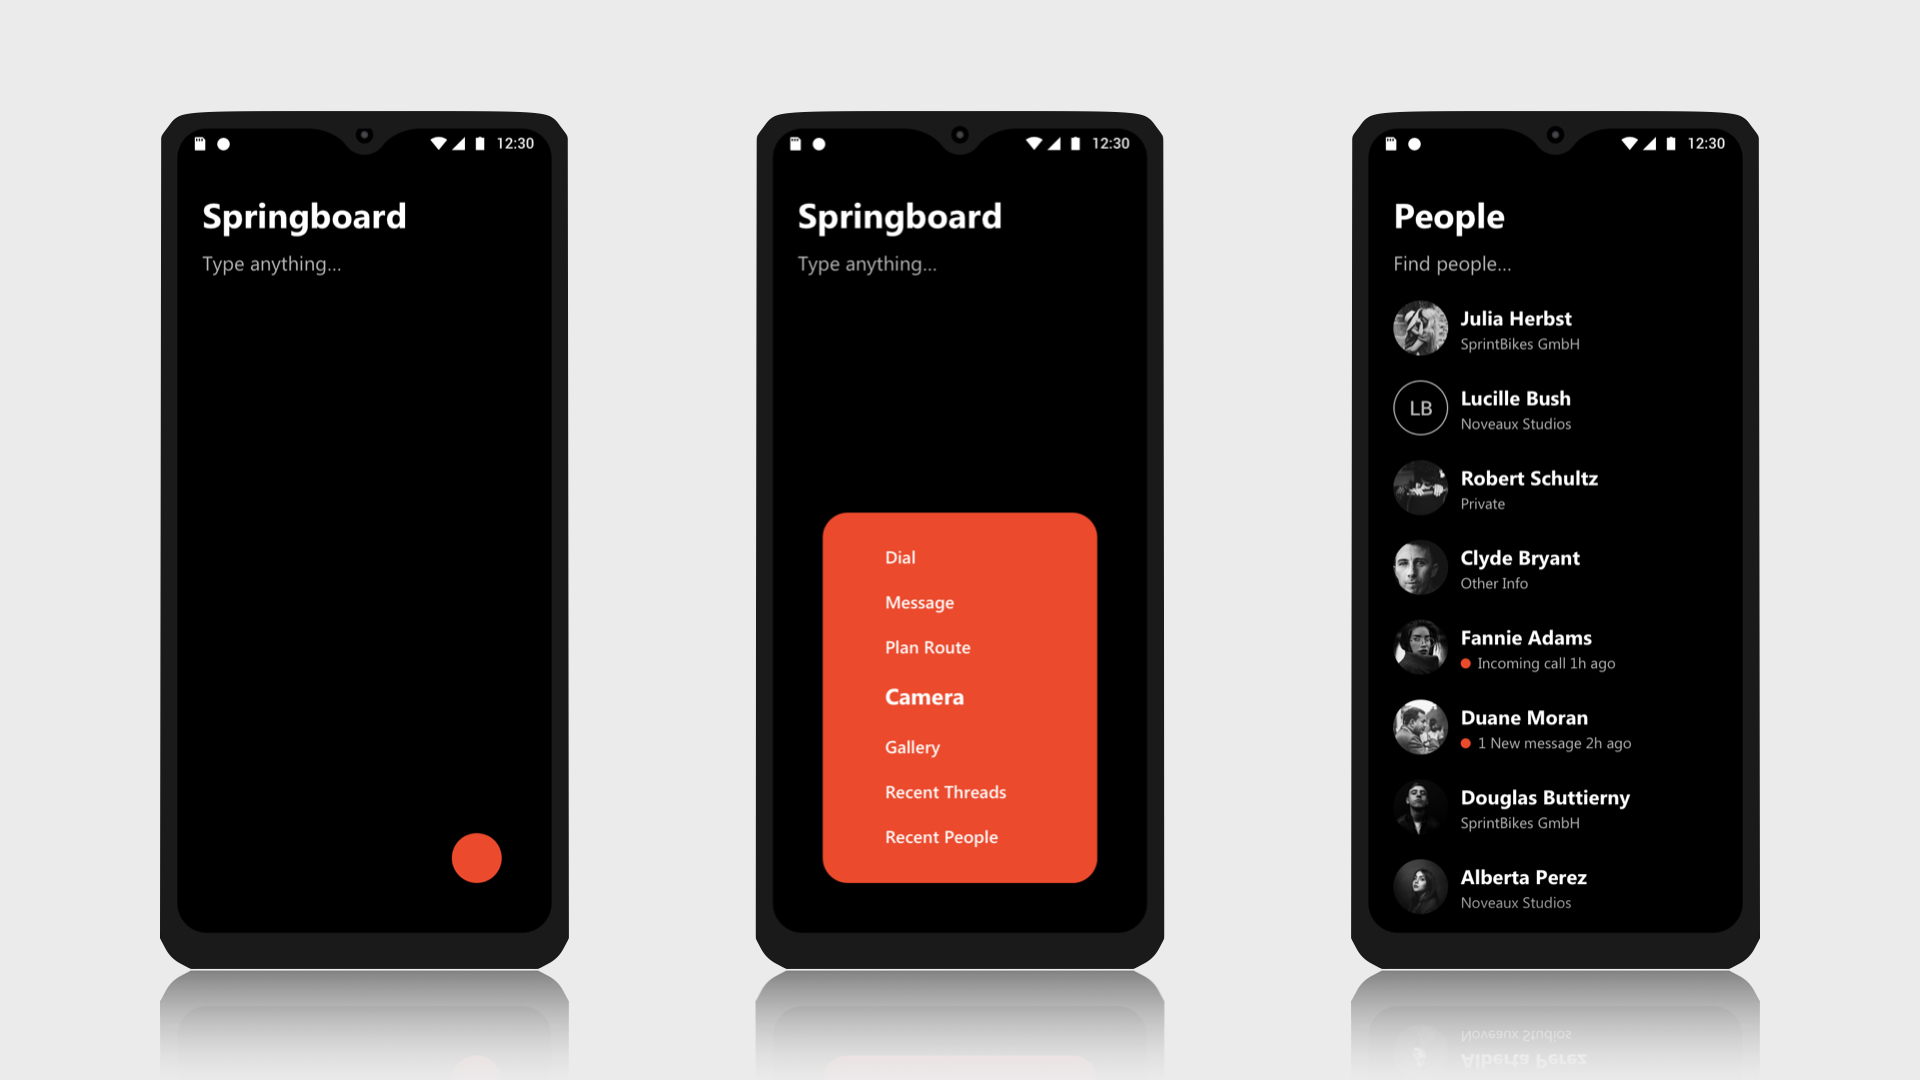Open Gallery from the action menu
1920x1080 pixels.
(913, 746)
